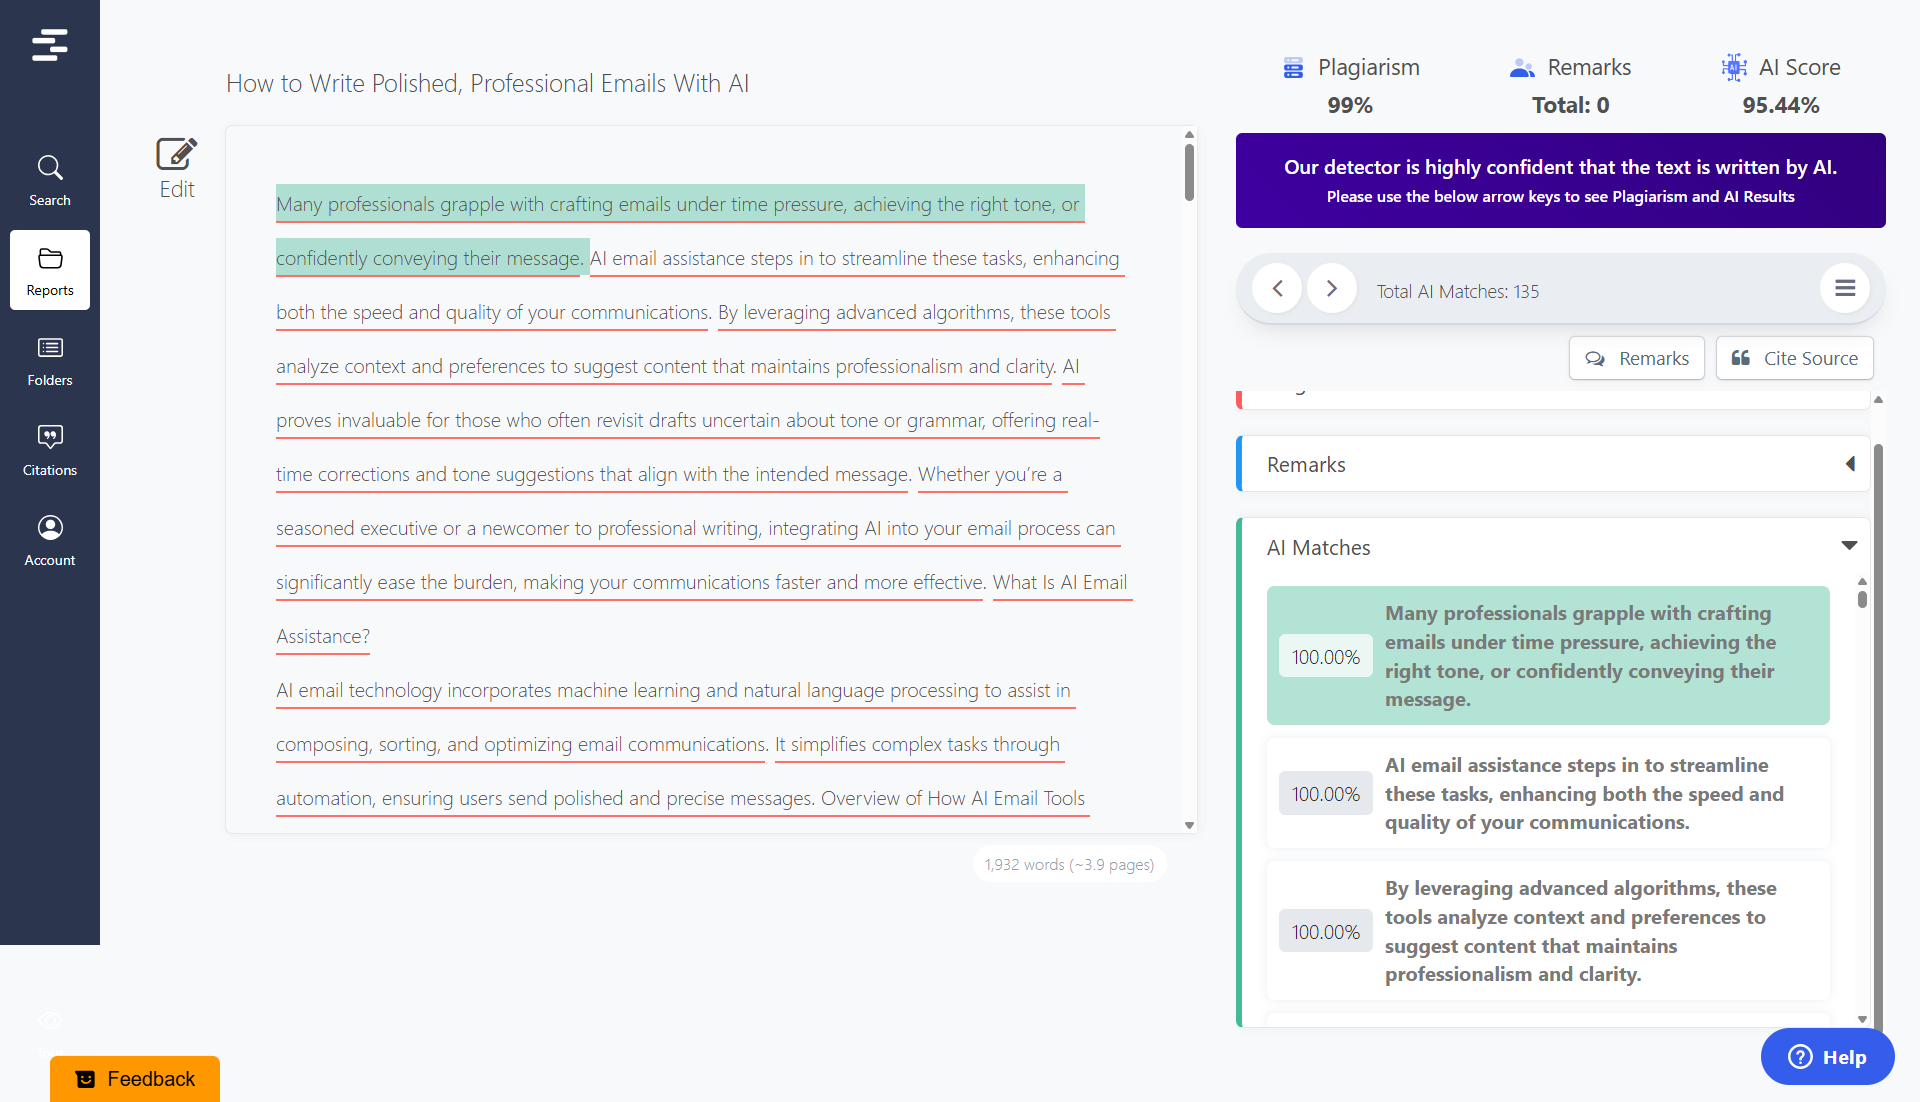1920x1102 pixels.
Task: Open the Account section in the sidebar
Action: 49,539
